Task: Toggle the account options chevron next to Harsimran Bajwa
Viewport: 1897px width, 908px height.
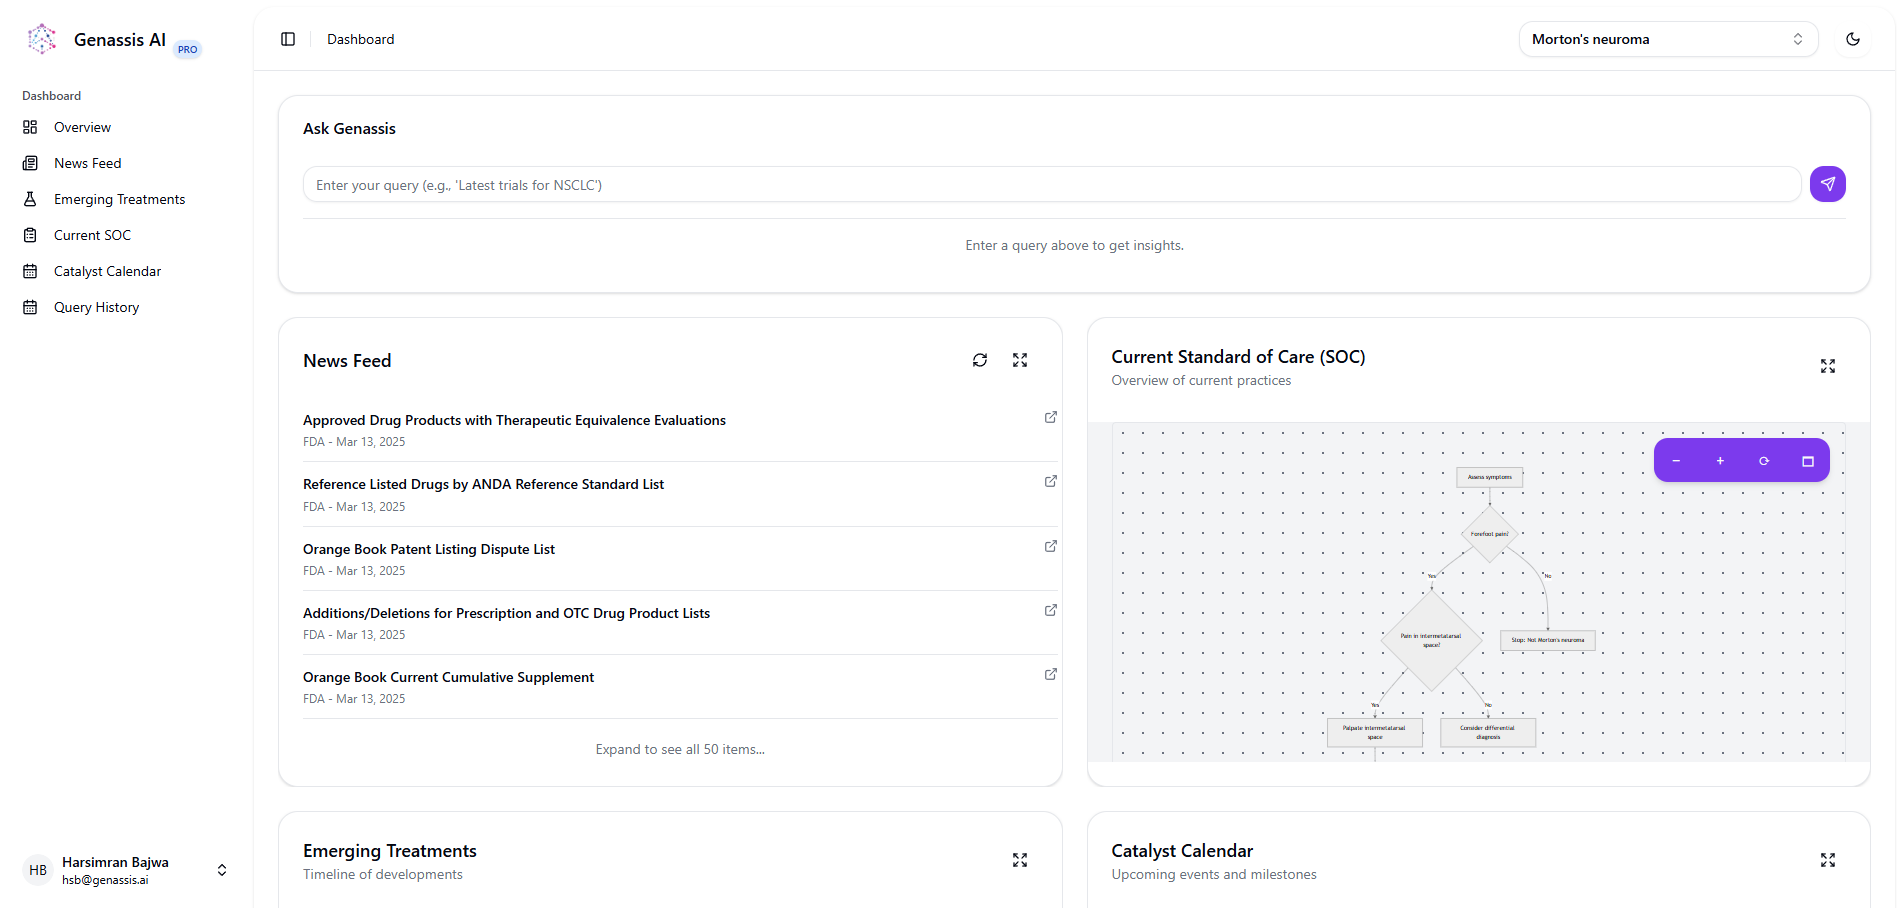Action: pyautogui.click(x=222, y=869)
